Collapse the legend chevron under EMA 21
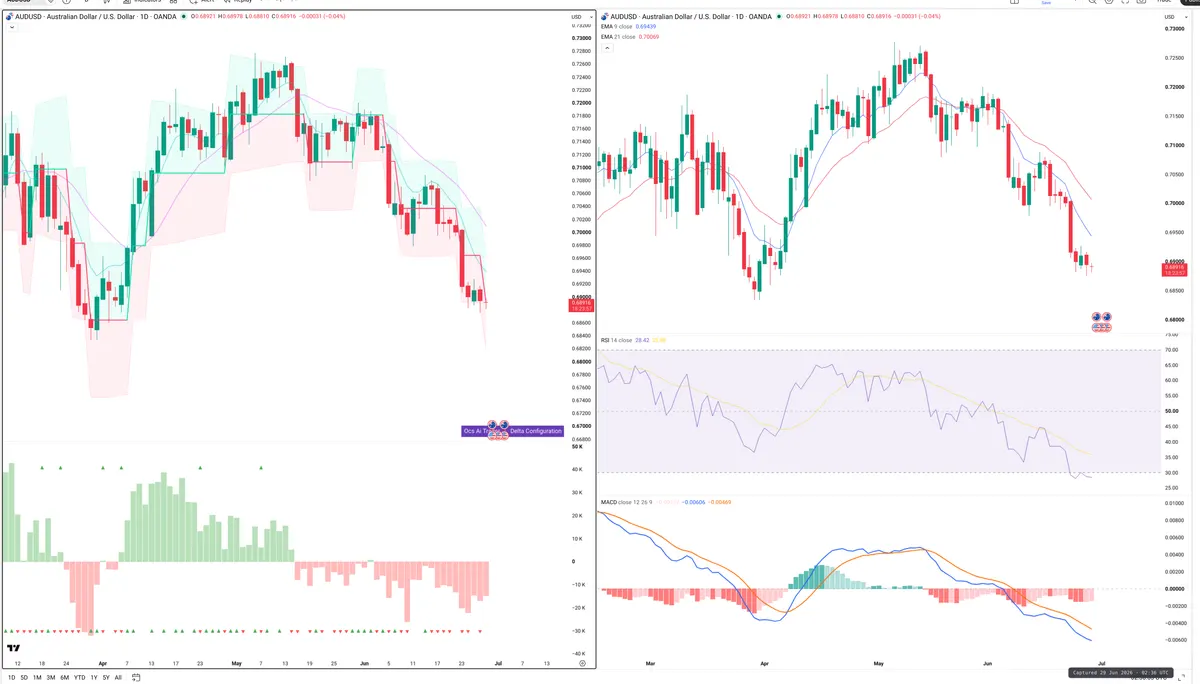Image resolution: width=1200 pixels, height=684 pixels. pyautogui.click(x=605, y=47)
